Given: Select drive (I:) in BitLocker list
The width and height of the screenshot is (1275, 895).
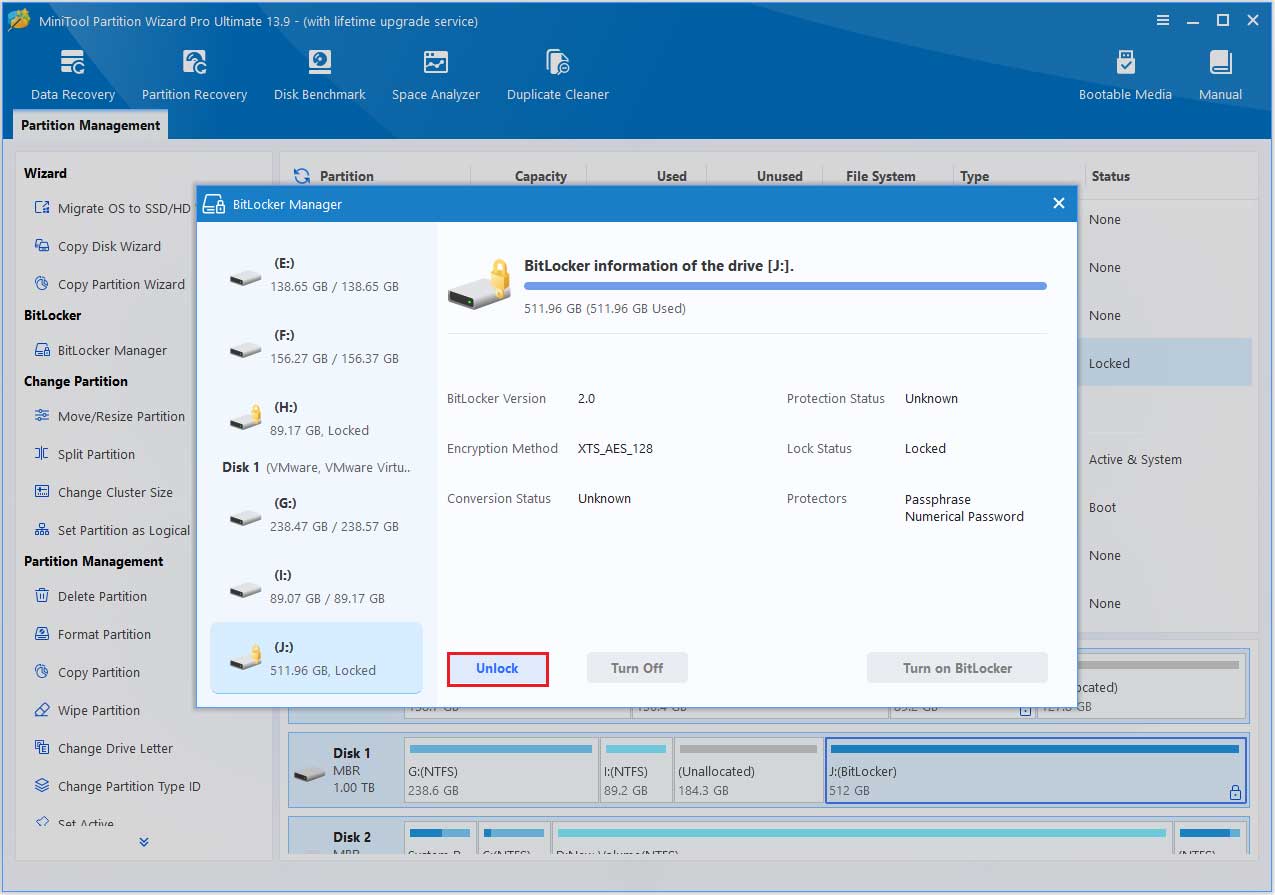Looking at the screenshot, I should click(316, 586).
